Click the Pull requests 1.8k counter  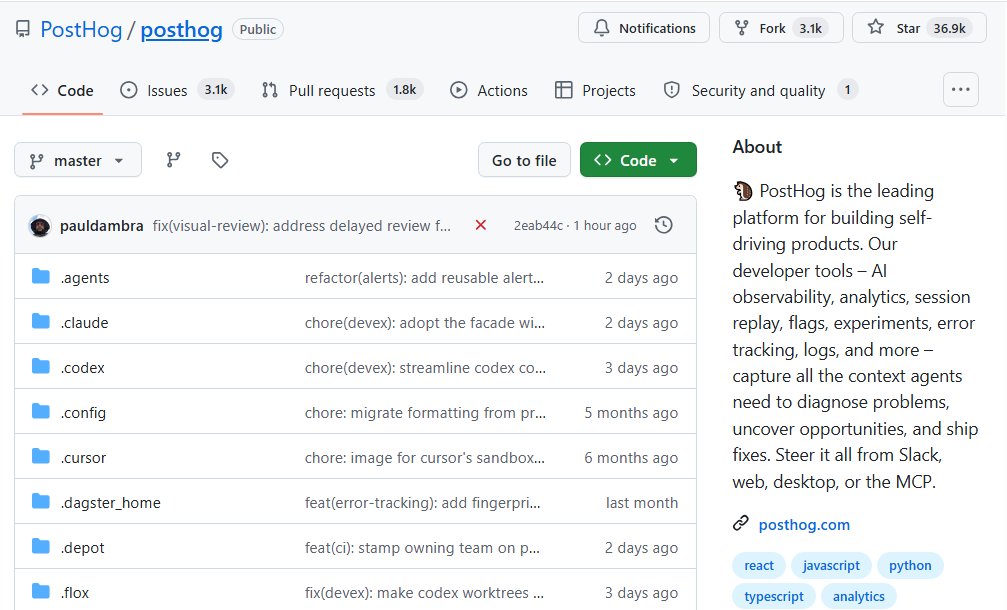(405, 90)
